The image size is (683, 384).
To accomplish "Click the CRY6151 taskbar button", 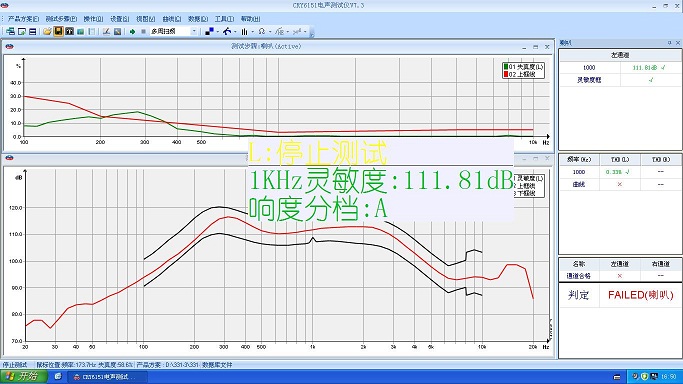I will (108, 377).
